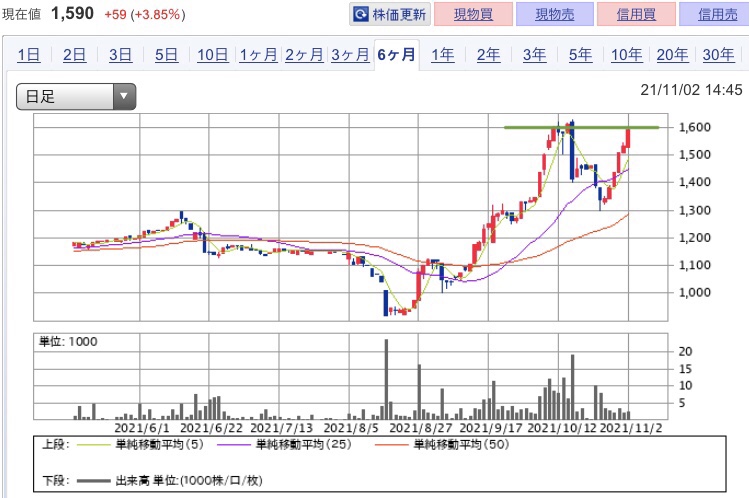Screen dimensions: 749x498
Task: Show the 10年 chart period
Action: tap(627, 55)
